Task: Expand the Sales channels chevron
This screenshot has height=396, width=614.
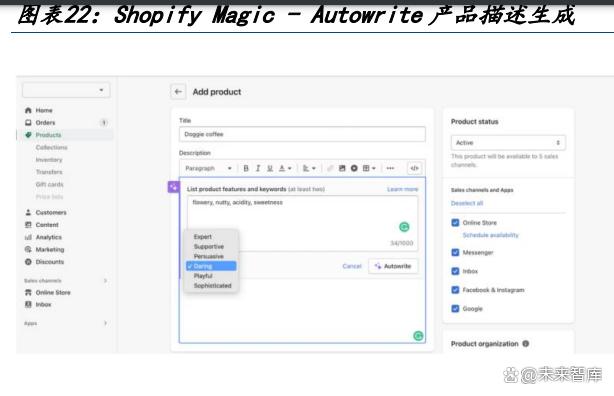Action: pos(105,280)
